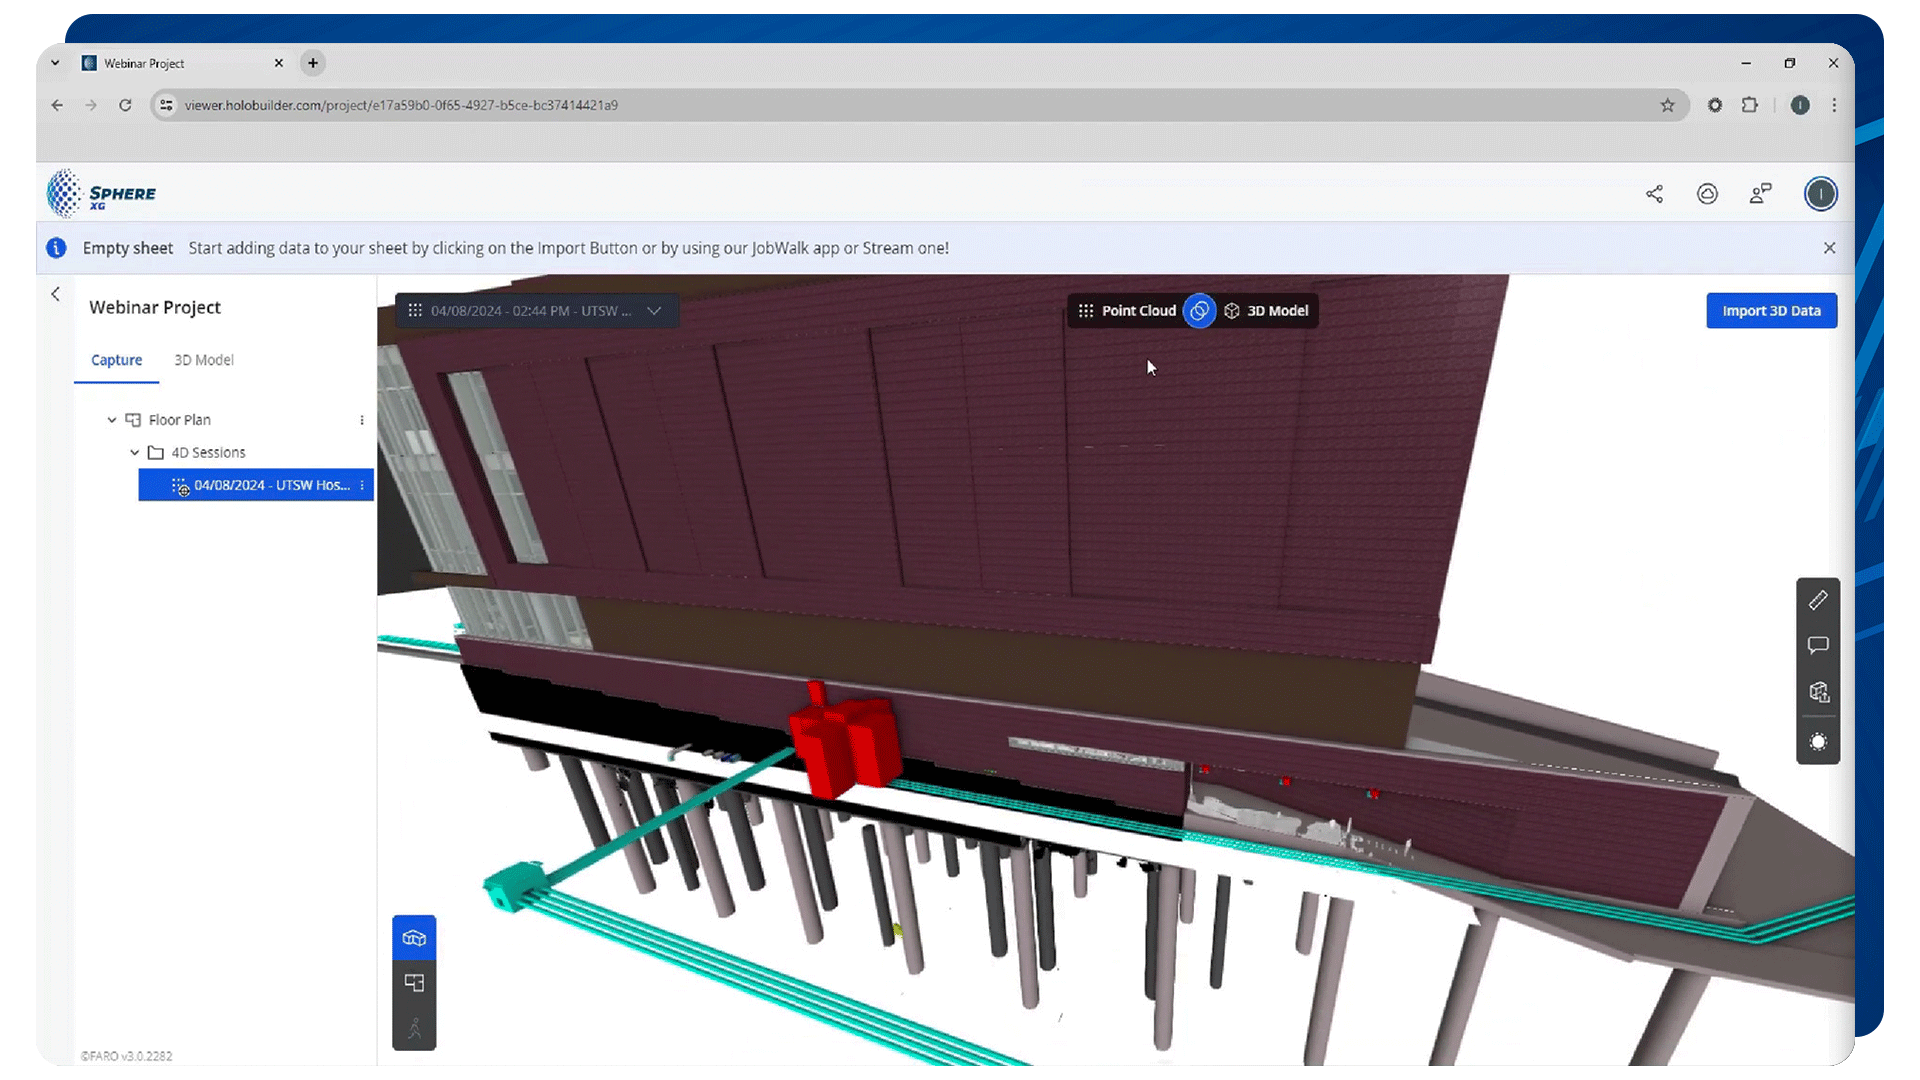Click the FARO version text
Screen dimensions: 1920x1080
click(x=127, y=1056)
